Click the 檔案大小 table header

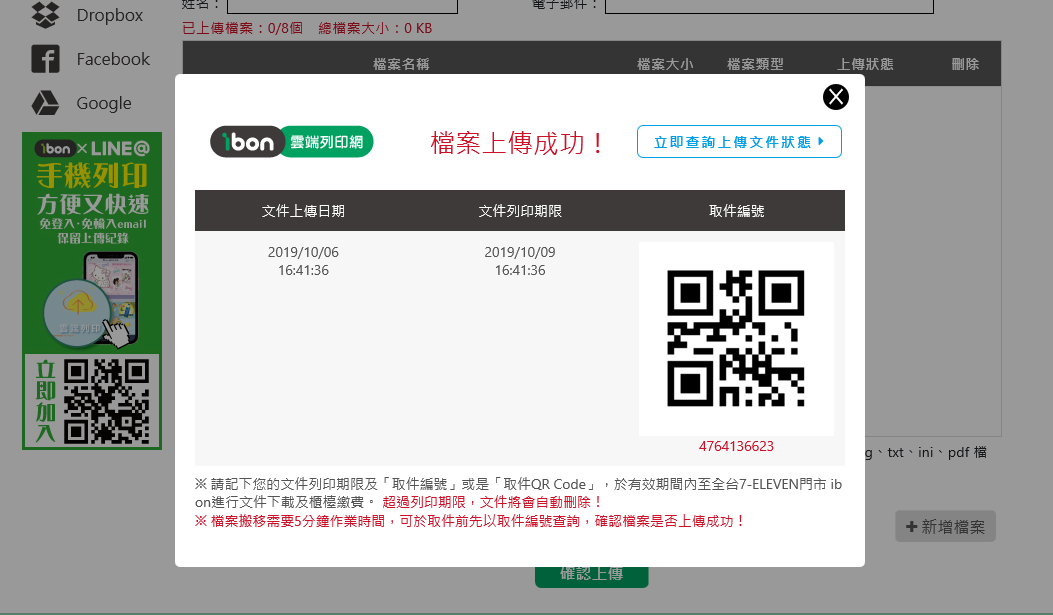(x=665, y=64)
